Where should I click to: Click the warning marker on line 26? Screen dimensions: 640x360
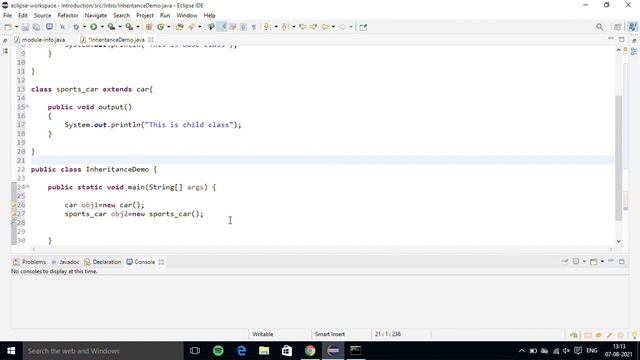click(13, 204)
